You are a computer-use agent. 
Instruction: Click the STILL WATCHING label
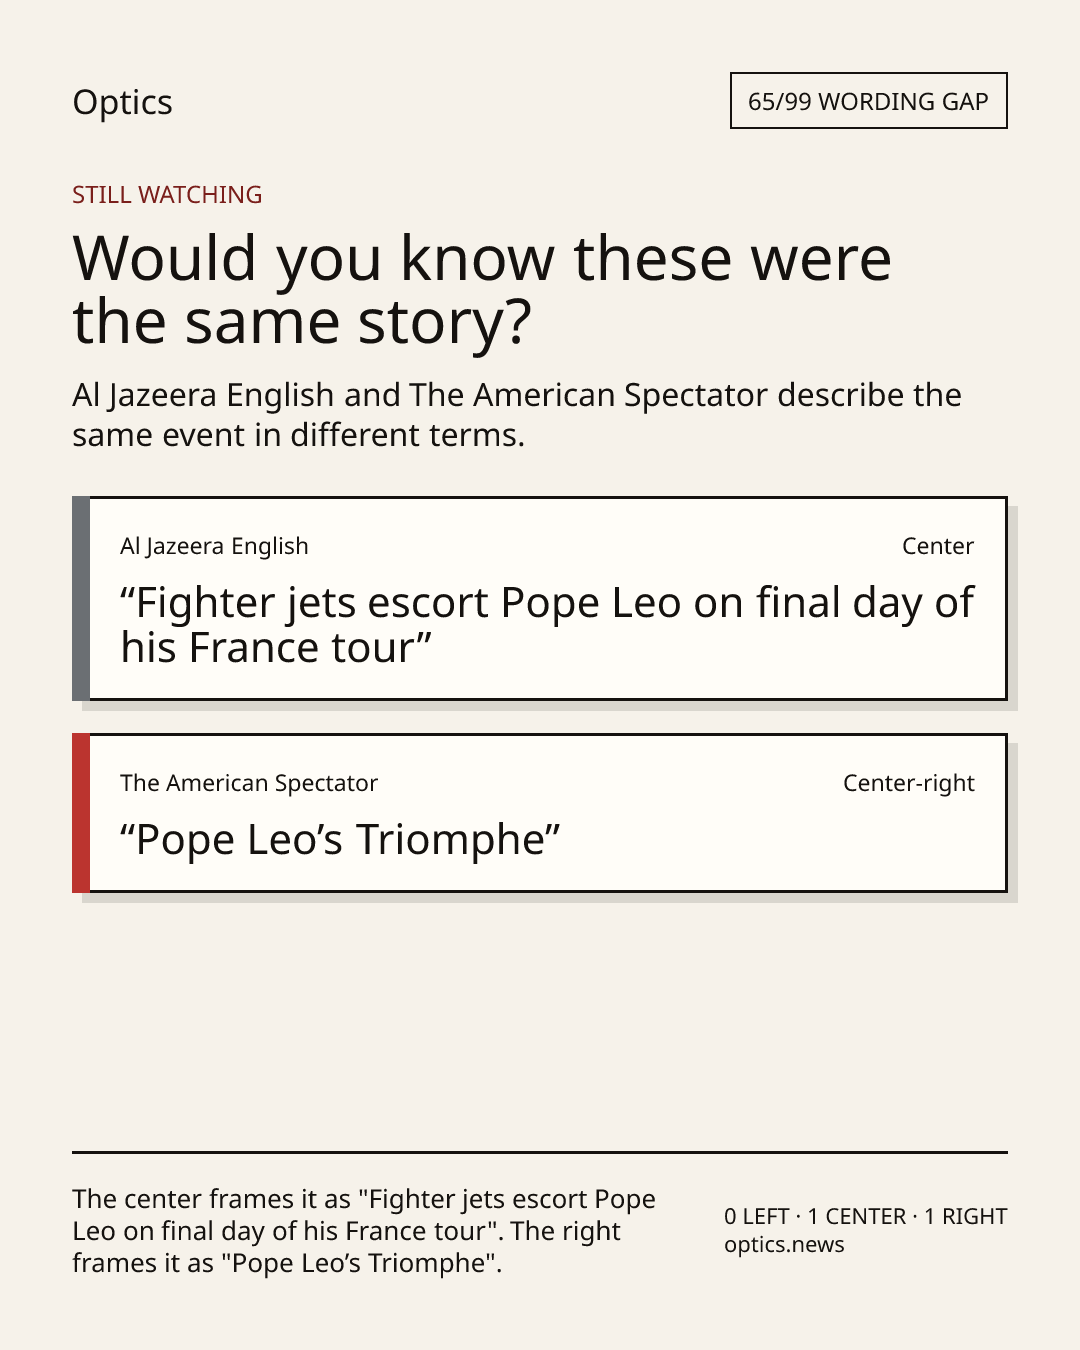[167, 195]
